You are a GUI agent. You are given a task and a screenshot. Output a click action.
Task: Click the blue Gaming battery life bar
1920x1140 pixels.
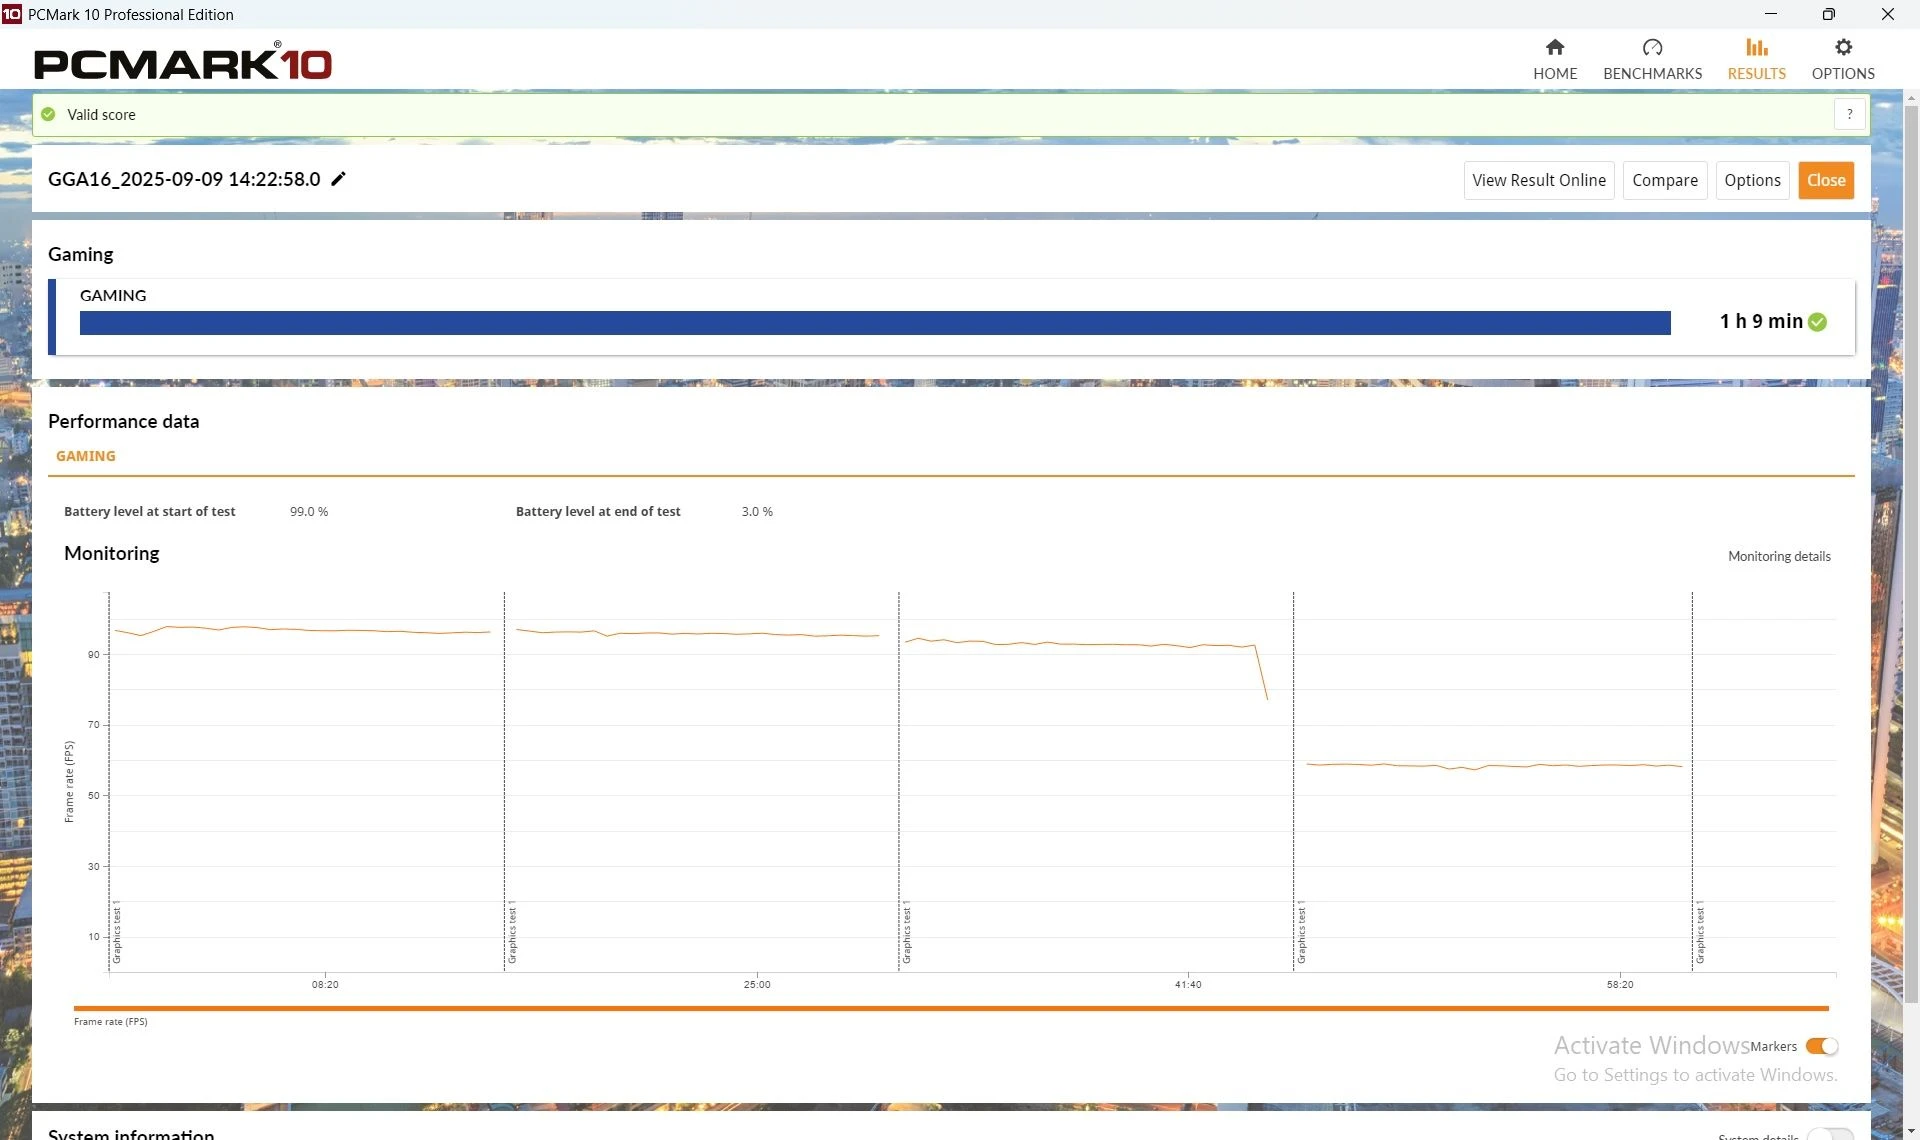point(874,322)
